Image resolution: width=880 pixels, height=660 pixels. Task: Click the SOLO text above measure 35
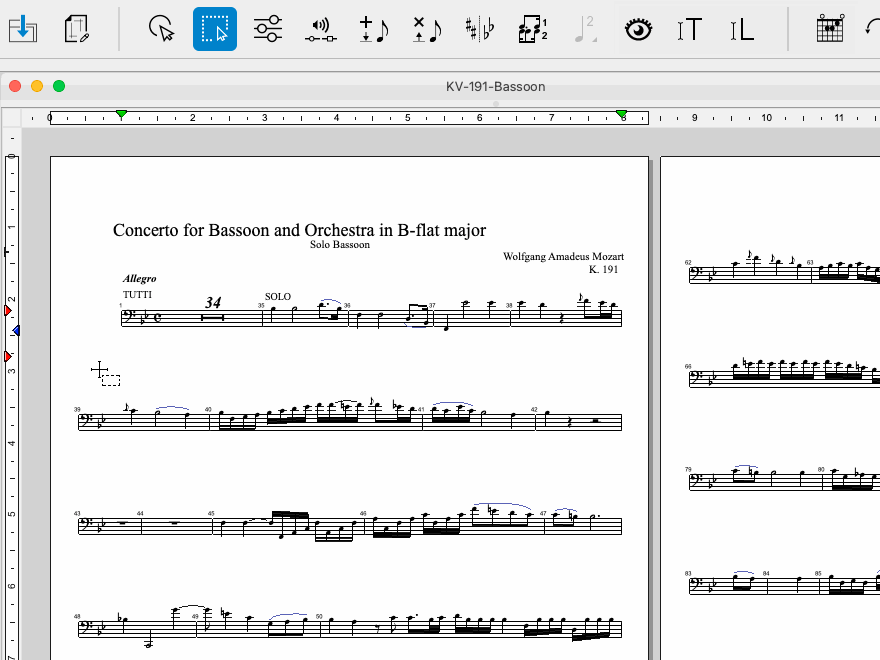click(x=278, y=297)
